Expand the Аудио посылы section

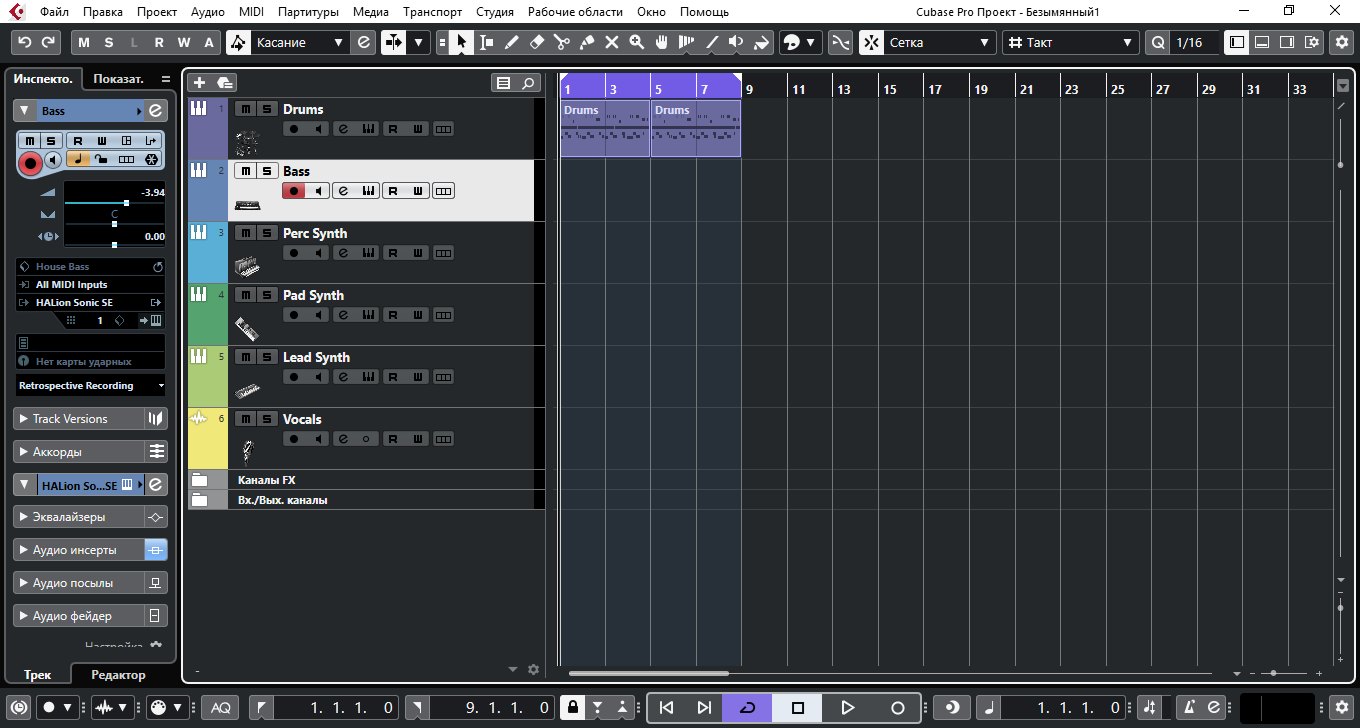coord(79,583)
